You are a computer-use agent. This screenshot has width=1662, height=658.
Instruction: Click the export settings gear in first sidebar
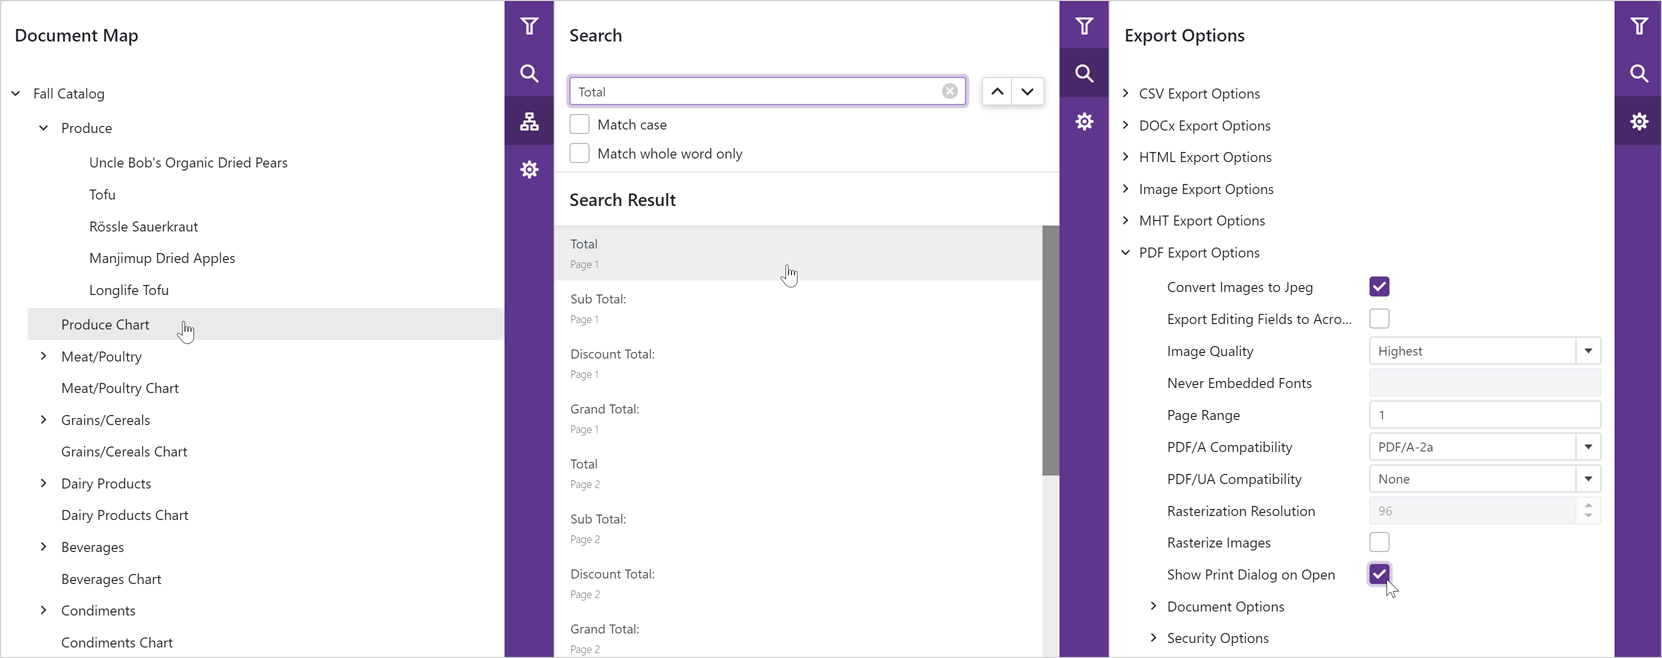[x=529, y=170]
